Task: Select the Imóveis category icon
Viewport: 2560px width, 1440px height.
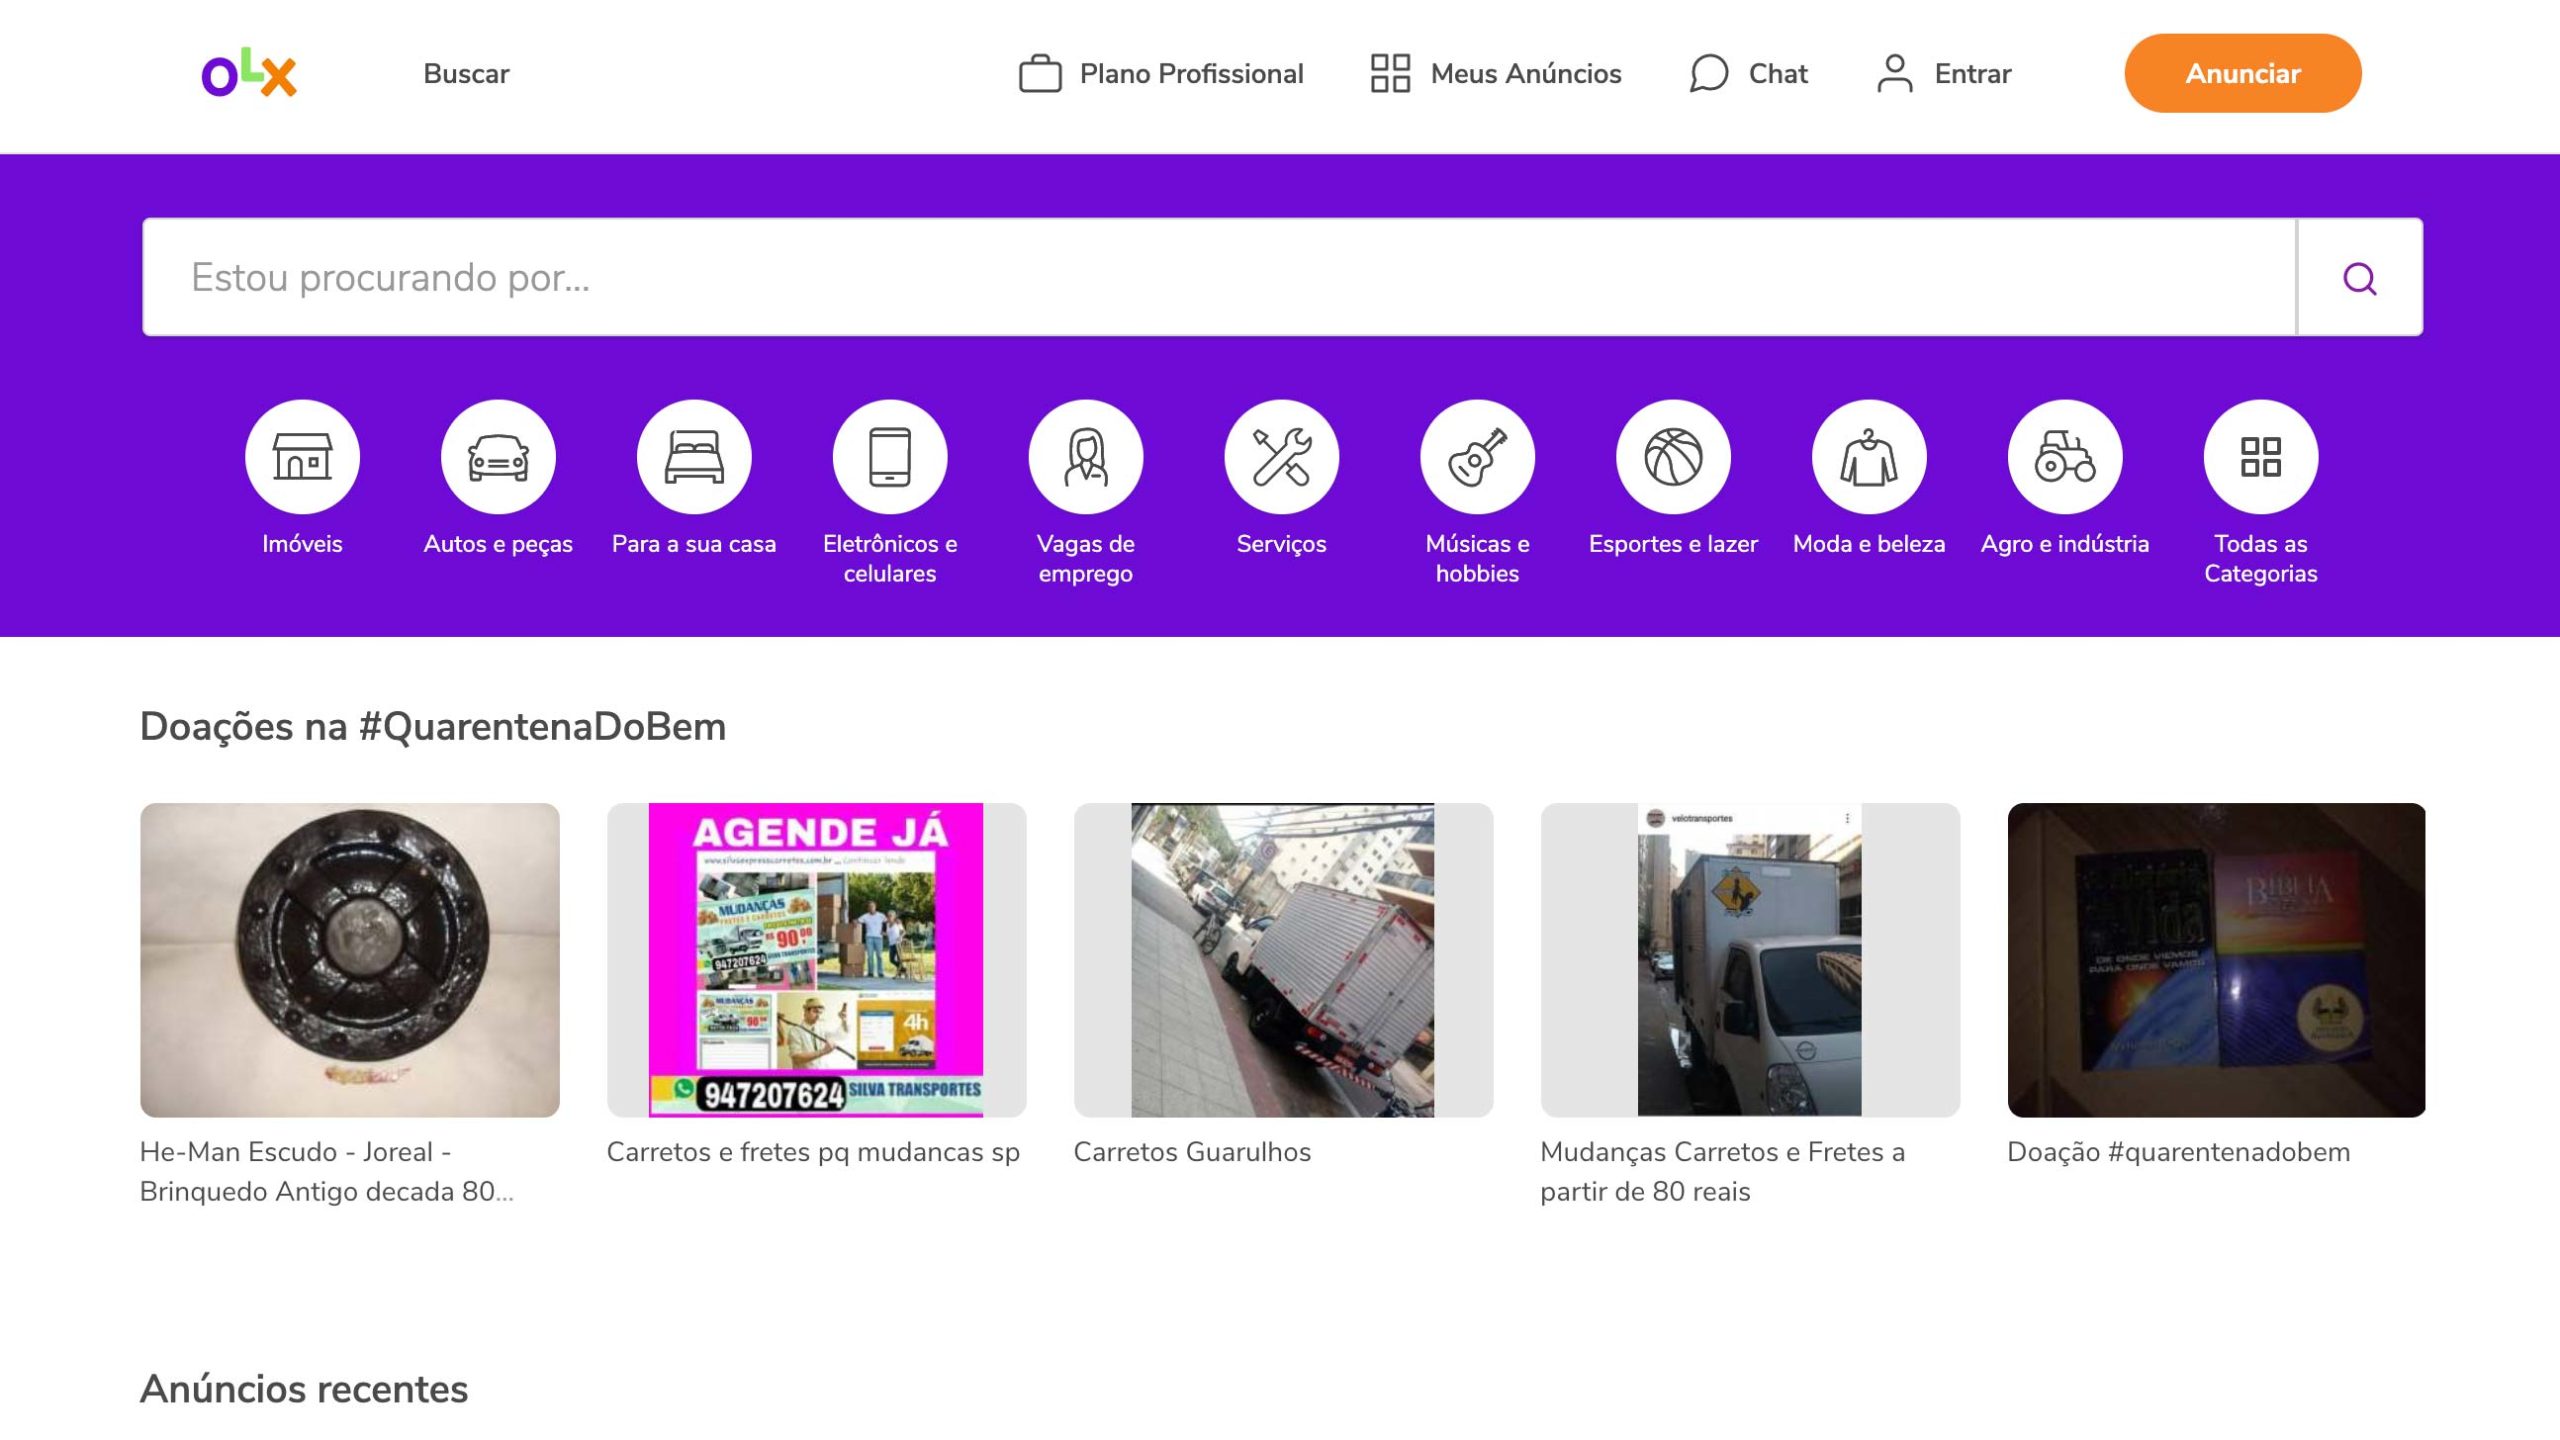Action: point(301,455)
